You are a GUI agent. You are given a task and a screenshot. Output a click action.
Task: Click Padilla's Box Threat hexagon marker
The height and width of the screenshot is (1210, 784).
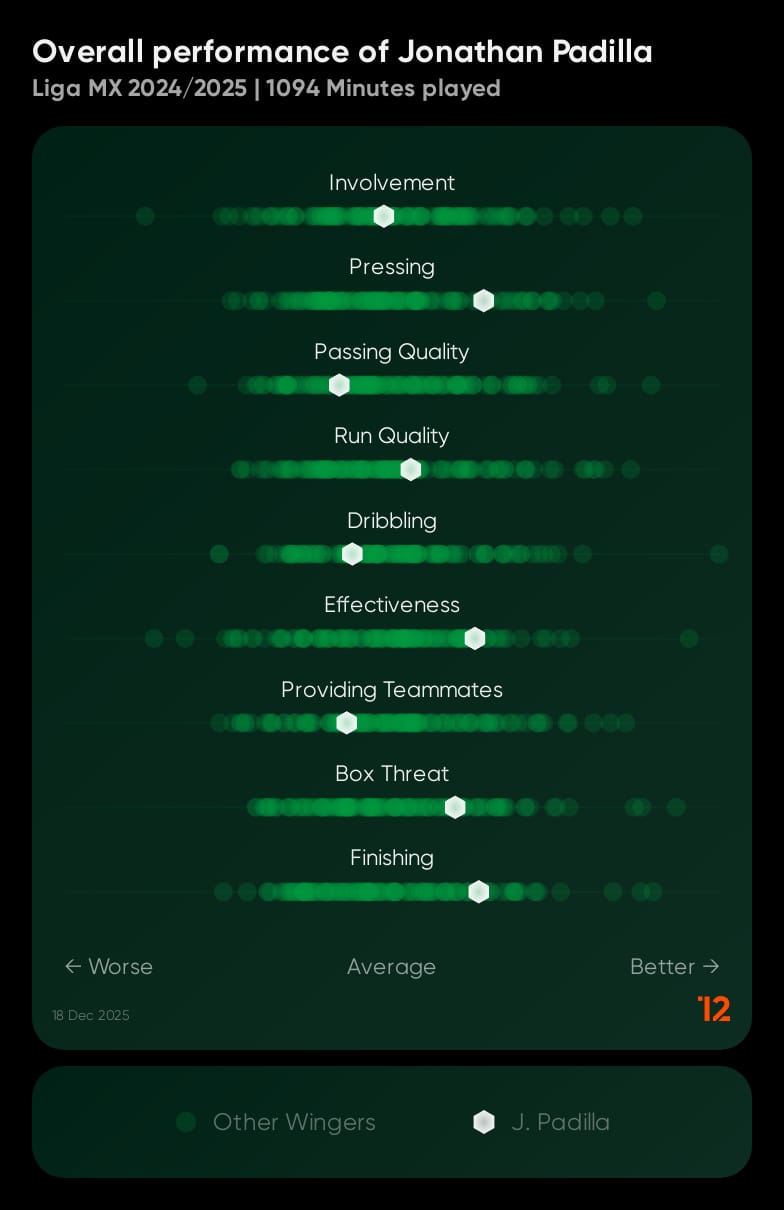point(455,807)
